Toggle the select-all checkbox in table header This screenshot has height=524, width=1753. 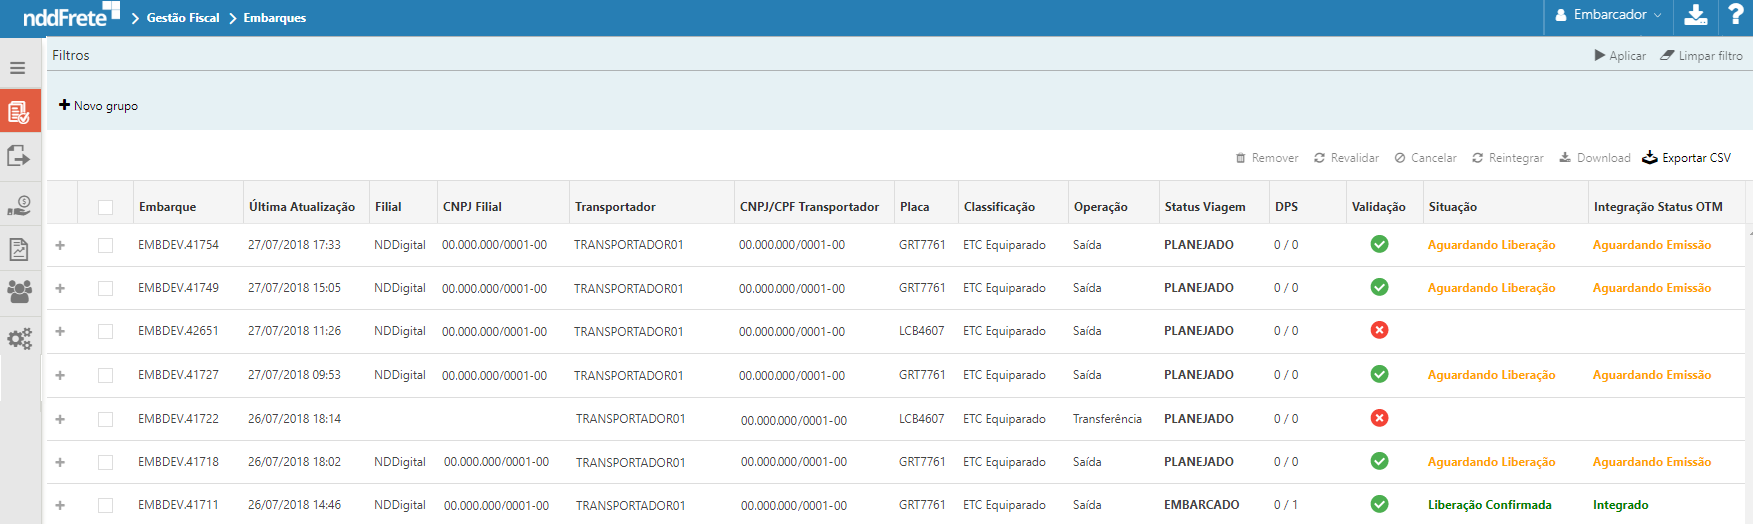coord(105,207)
